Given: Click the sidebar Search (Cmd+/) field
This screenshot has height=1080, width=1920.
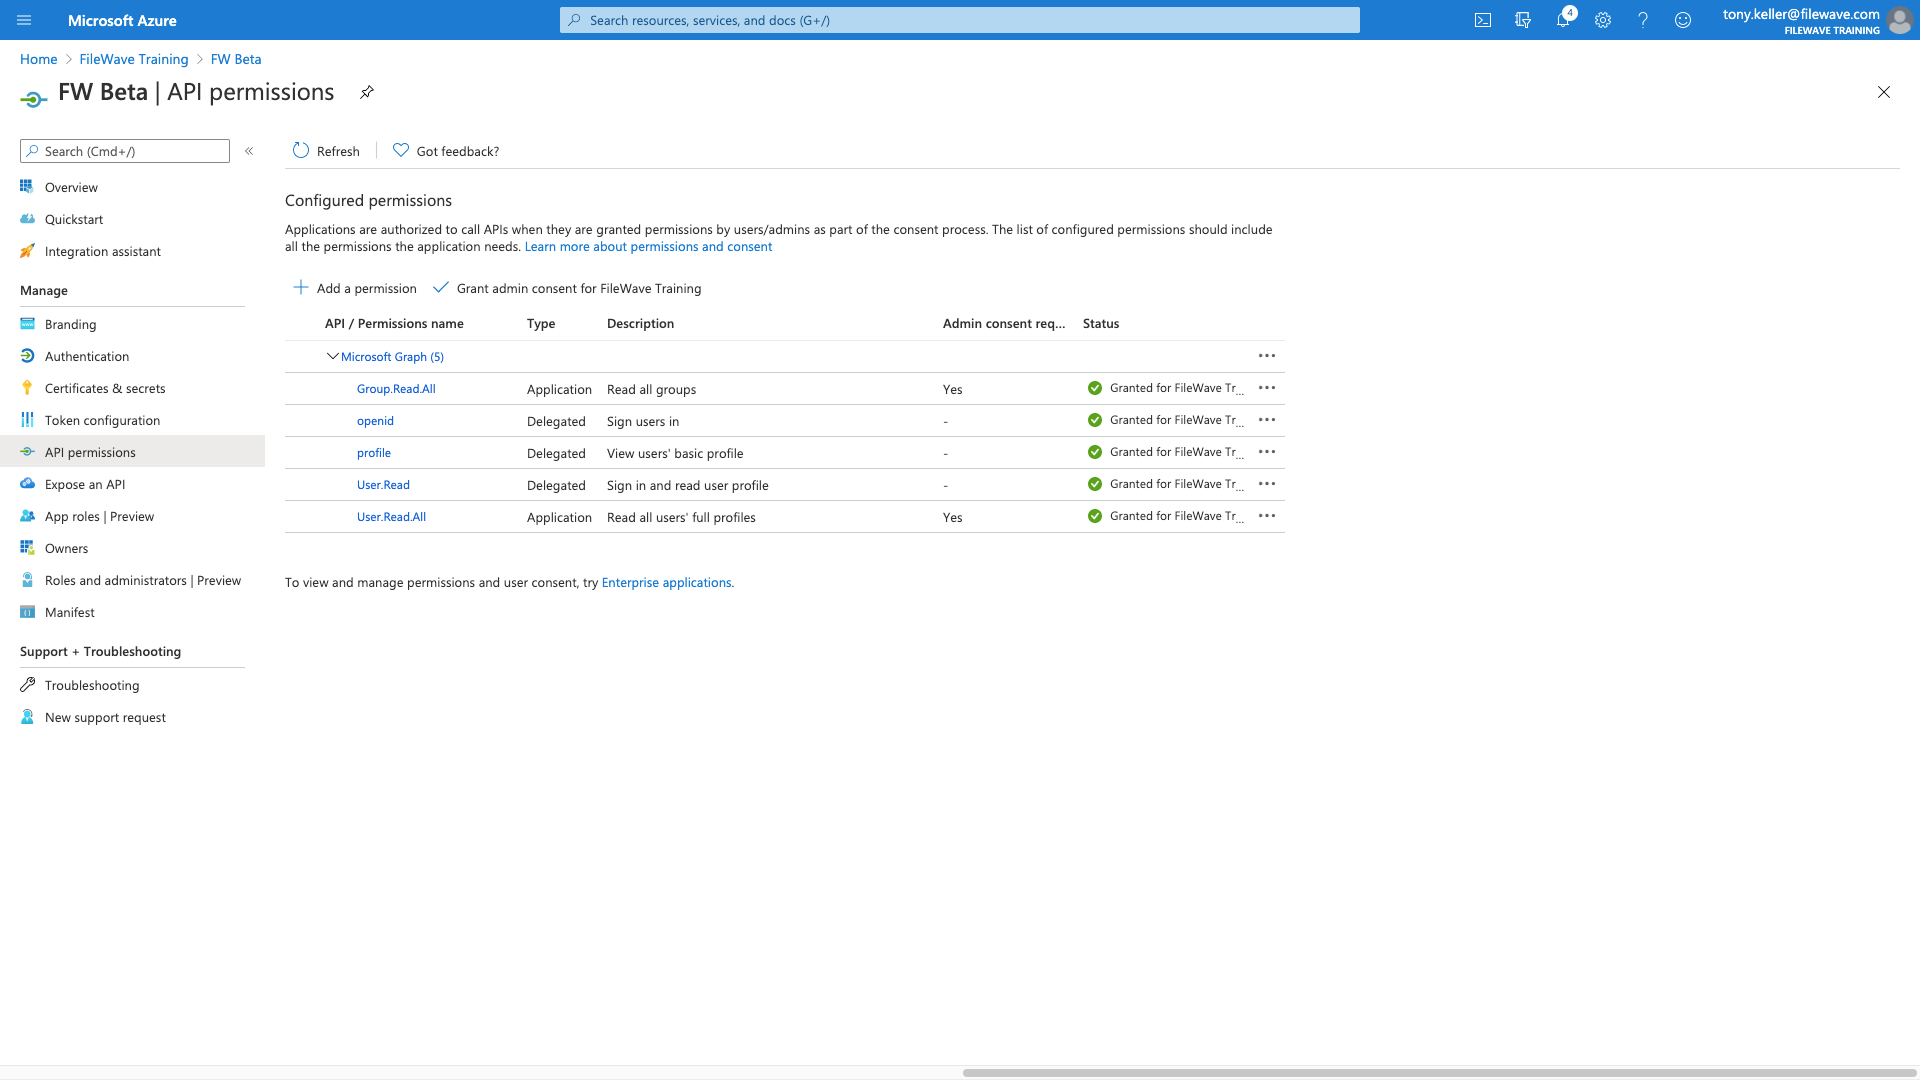Looking at the screenshot, I should click(x=125, y=151).
